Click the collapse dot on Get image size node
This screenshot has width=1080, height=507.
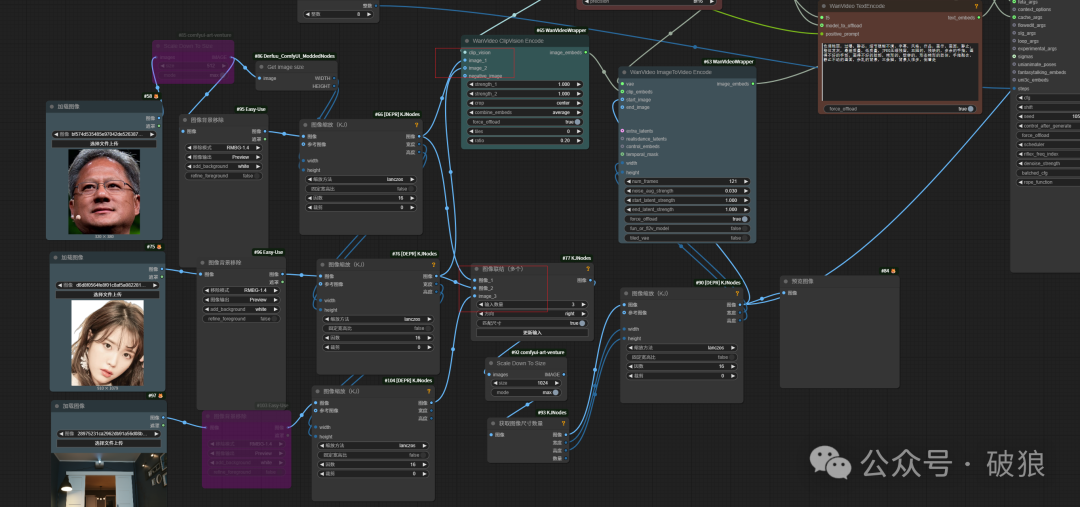coord(260,67)
